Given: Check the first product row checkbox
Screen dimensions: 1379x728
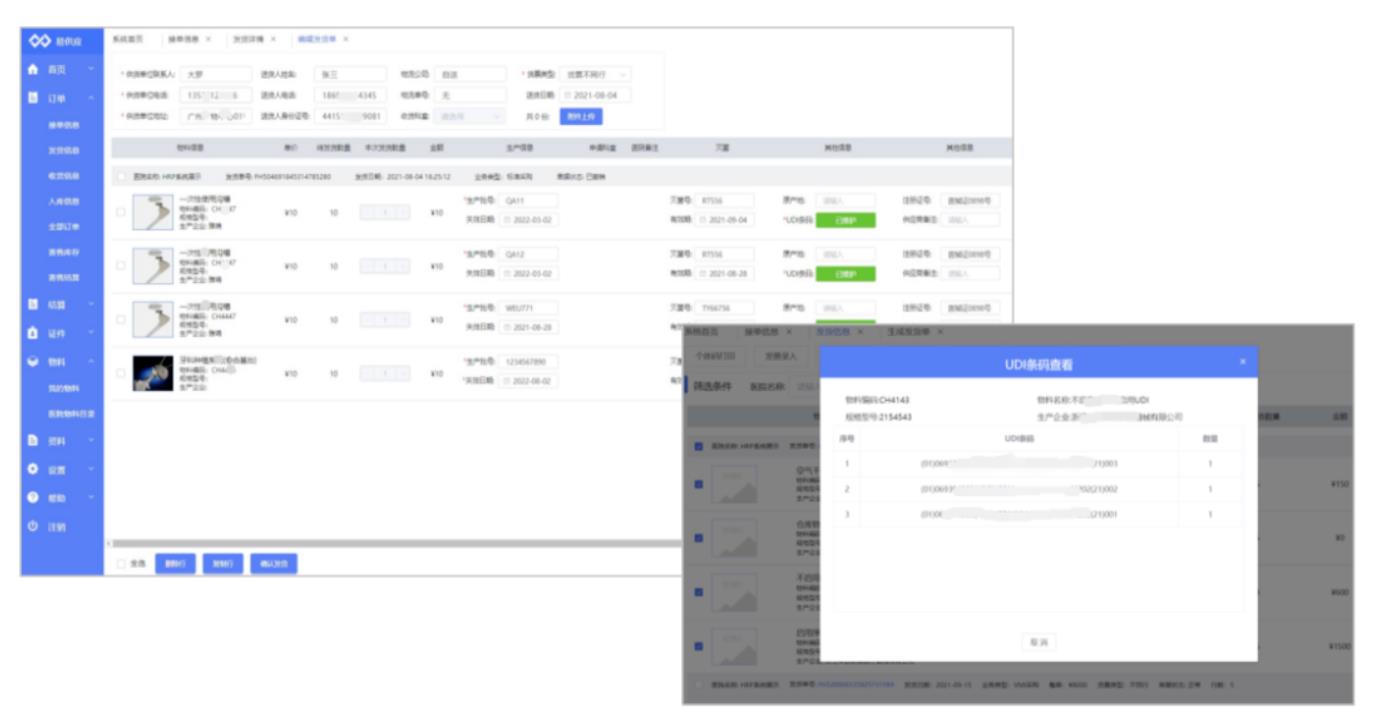Looking at the screenshot, I should (121, 212).
